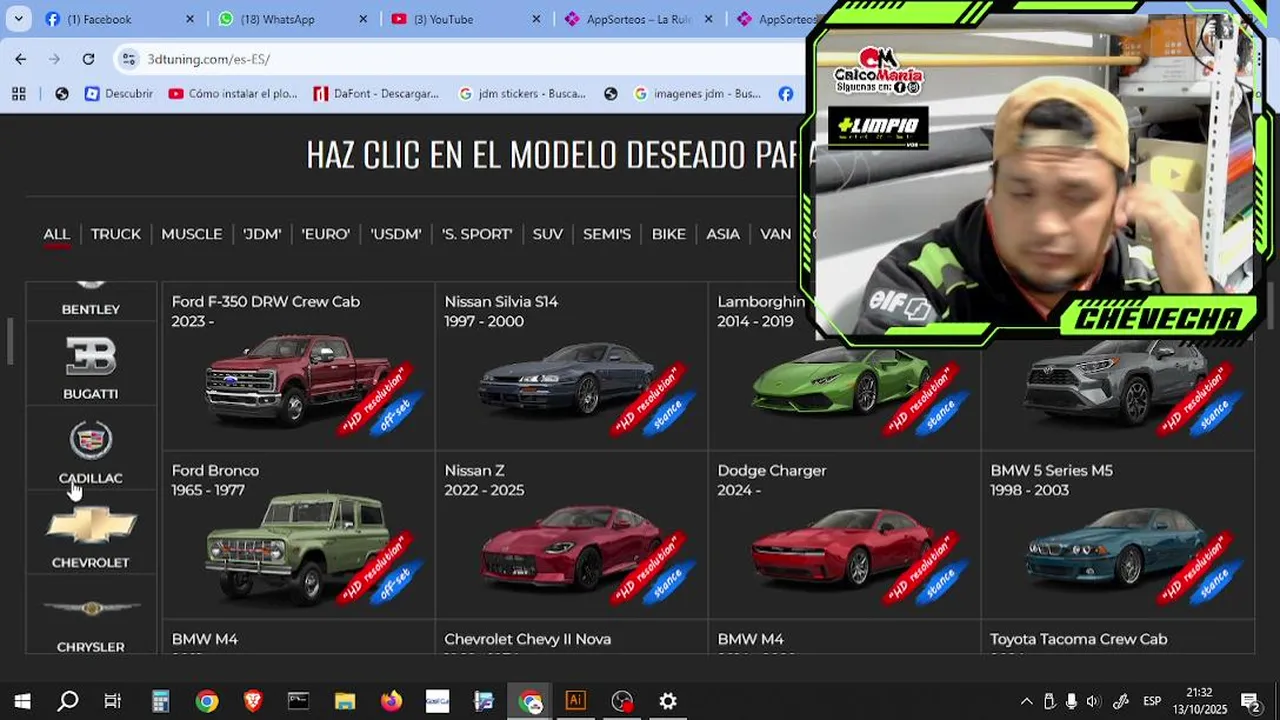The height and width of the screenshot is (720, 1280).
Task: Select the Cadillac brand logo
Action: click(x=91, y=440)
